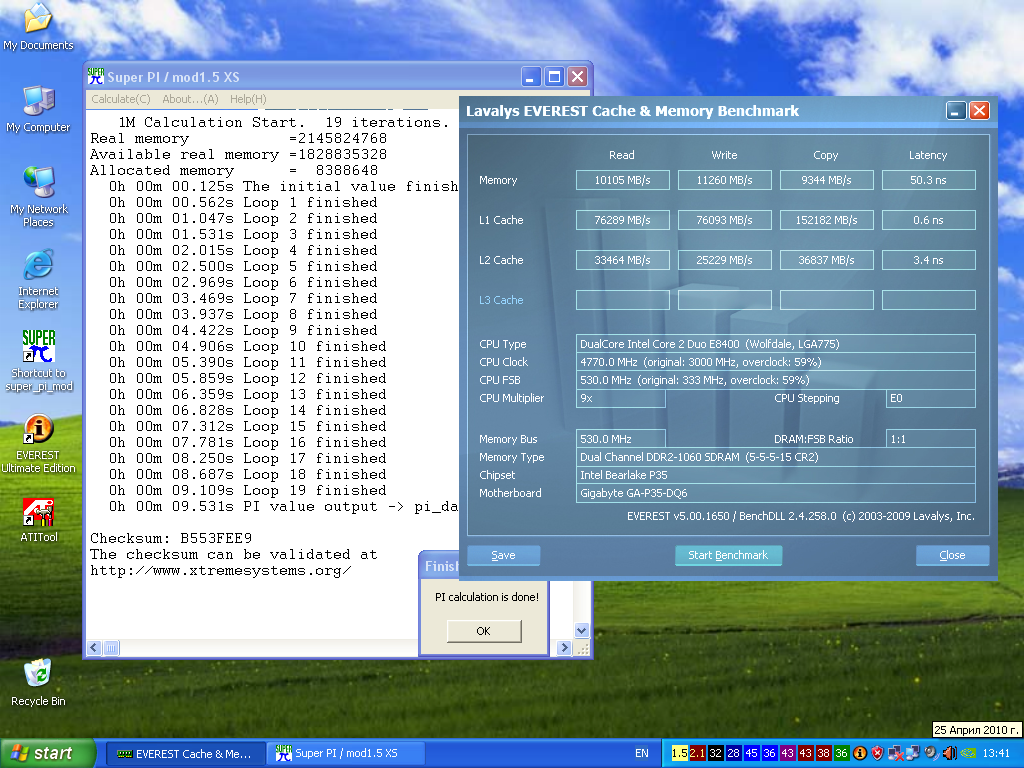The height and width of the screenshot is (768, 1024).
Task: Open the Windows start menu
Action: [x=47, y=754]
